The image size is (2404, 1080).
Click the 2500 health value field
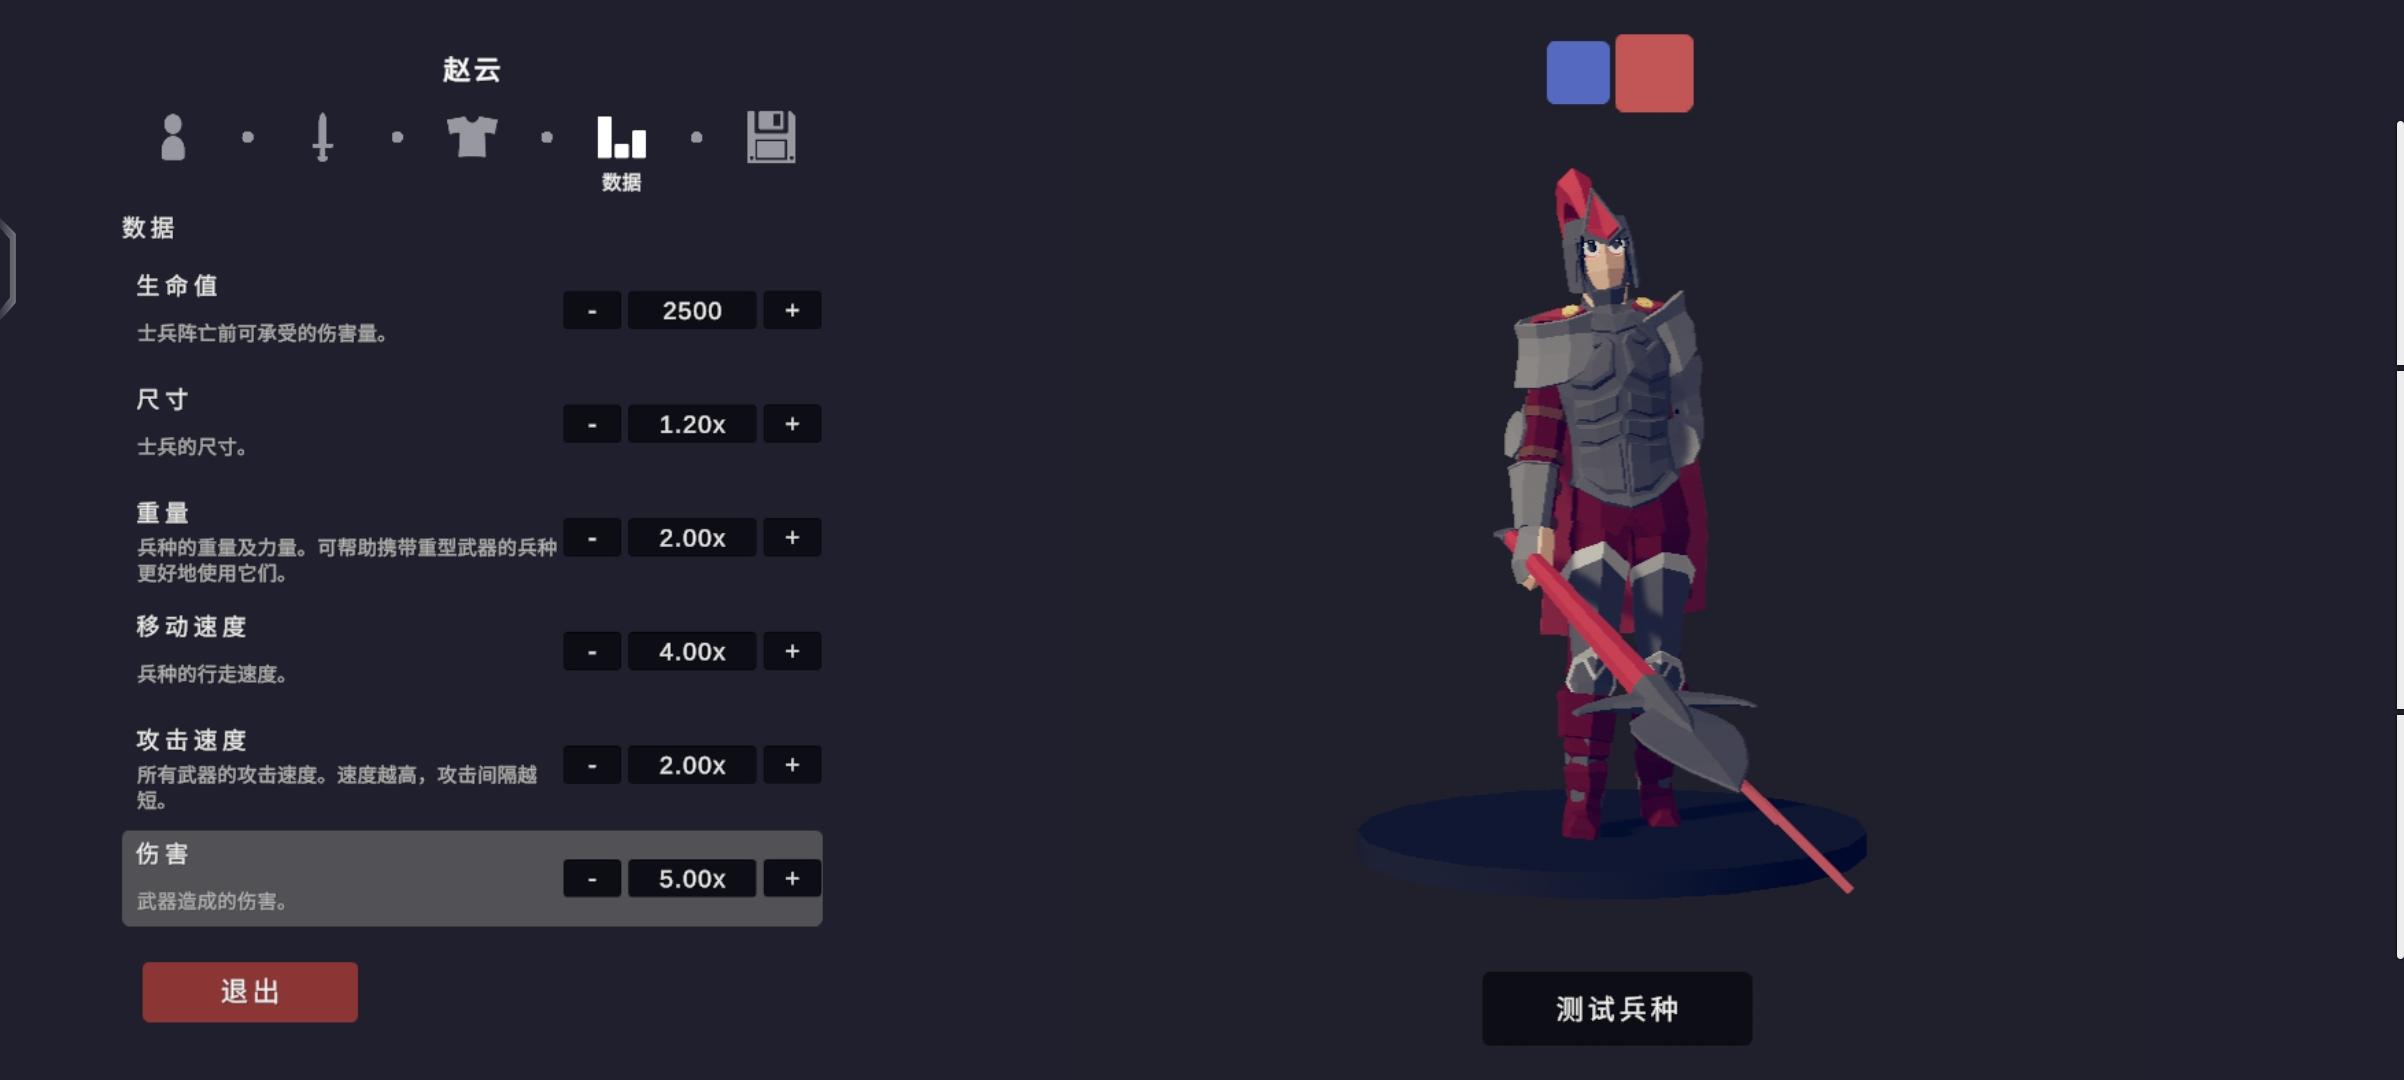tap(692, 310)
